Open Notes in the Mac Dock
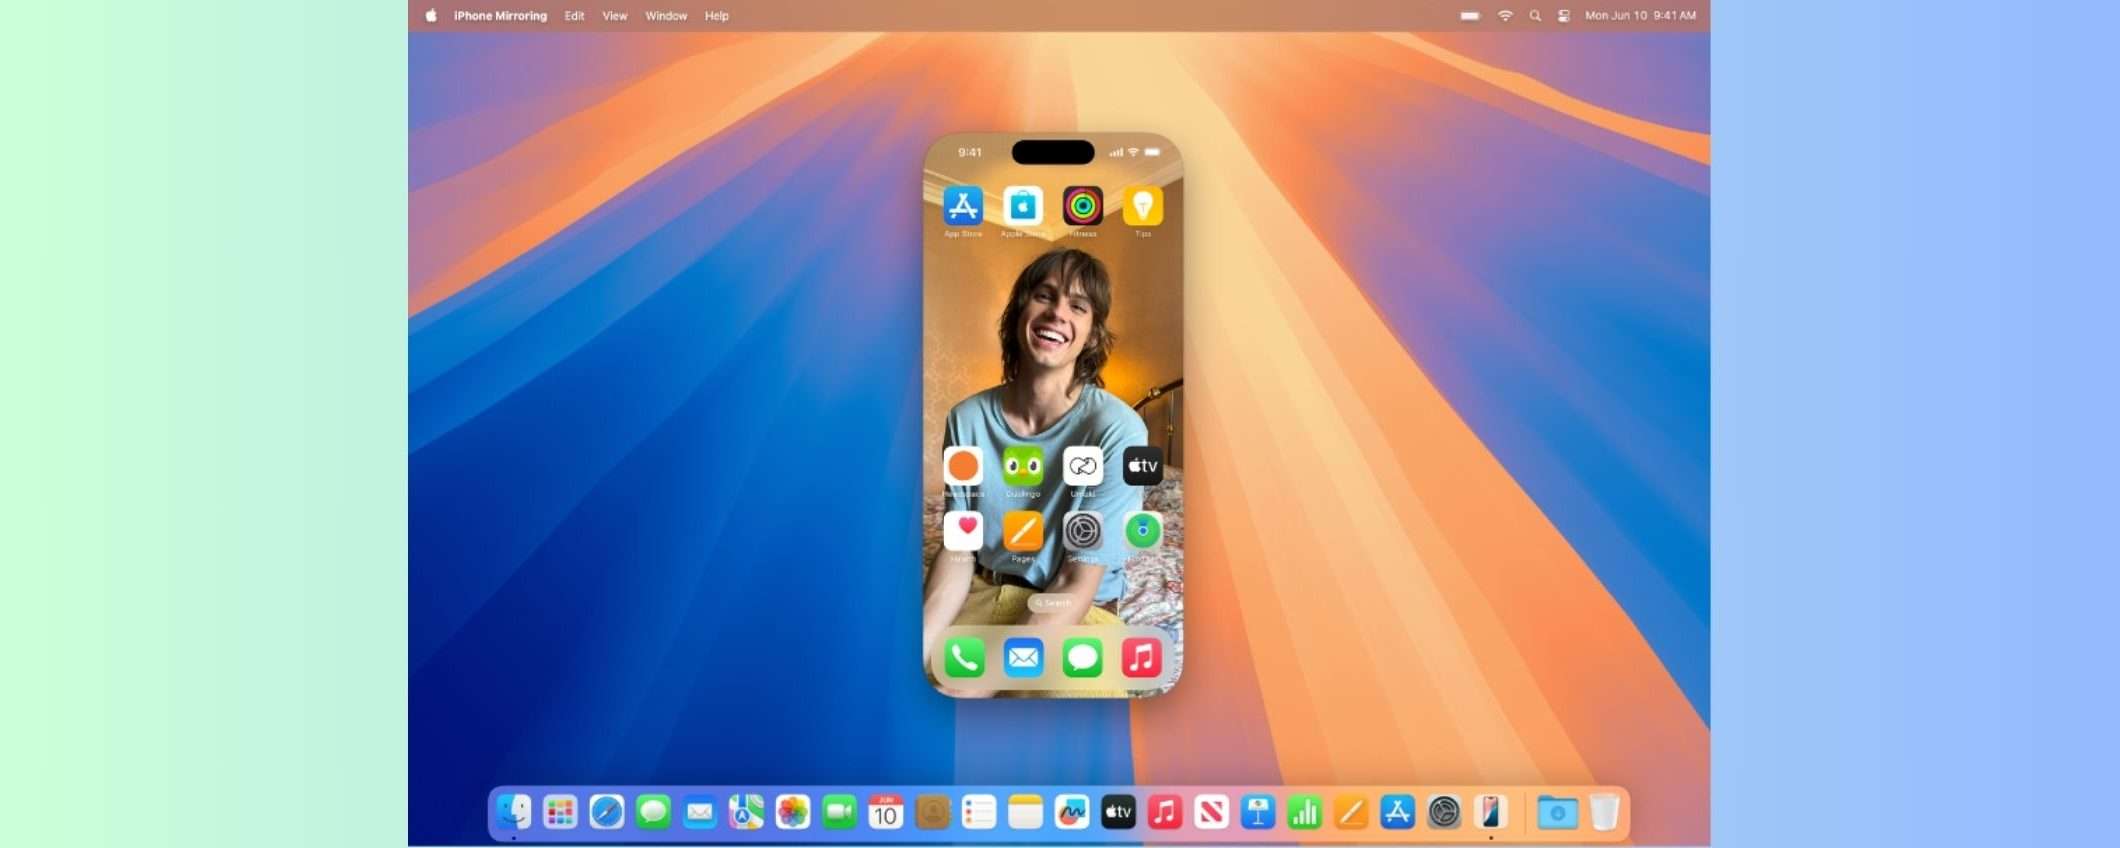The height and width of the screenshot is (848, 2120). click(1025, 812)
